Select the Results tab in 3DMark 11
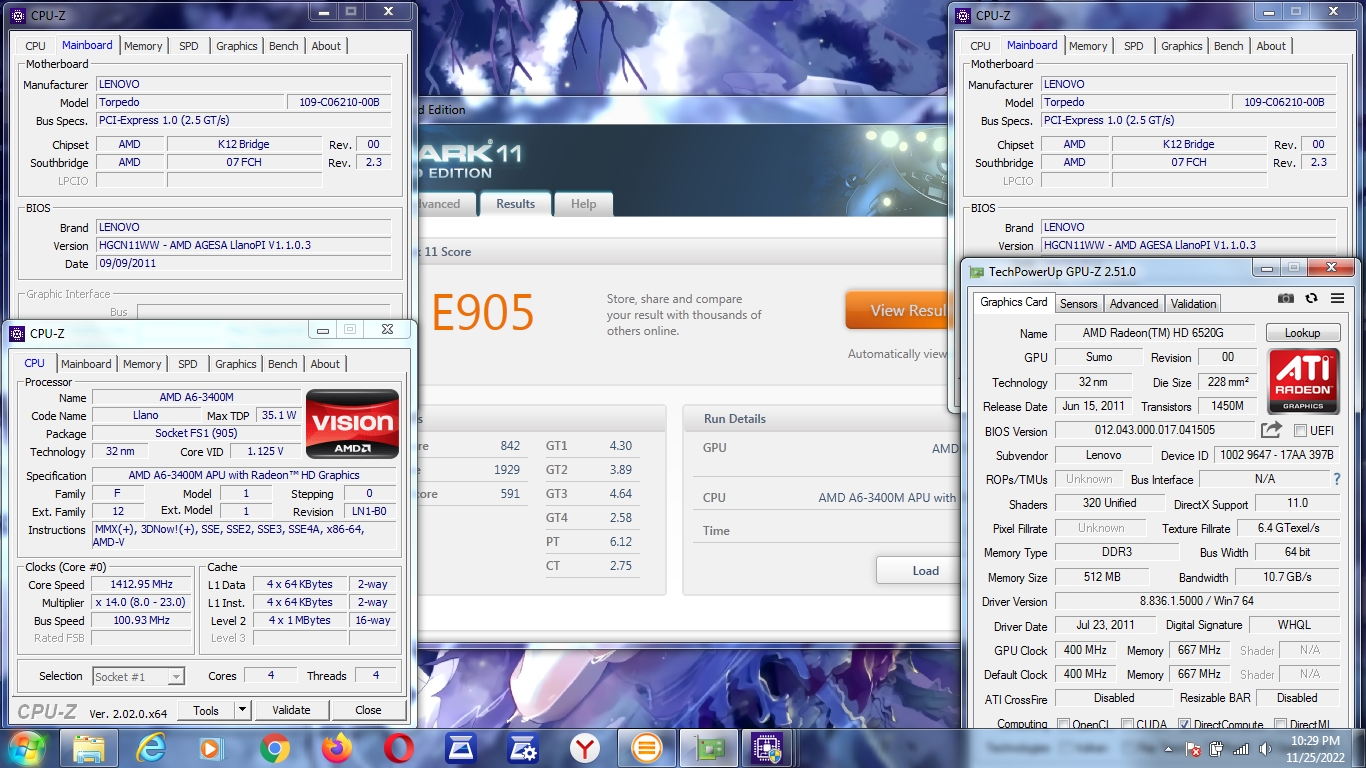Viewport: 1366px width, 768px height. (515, 204)
